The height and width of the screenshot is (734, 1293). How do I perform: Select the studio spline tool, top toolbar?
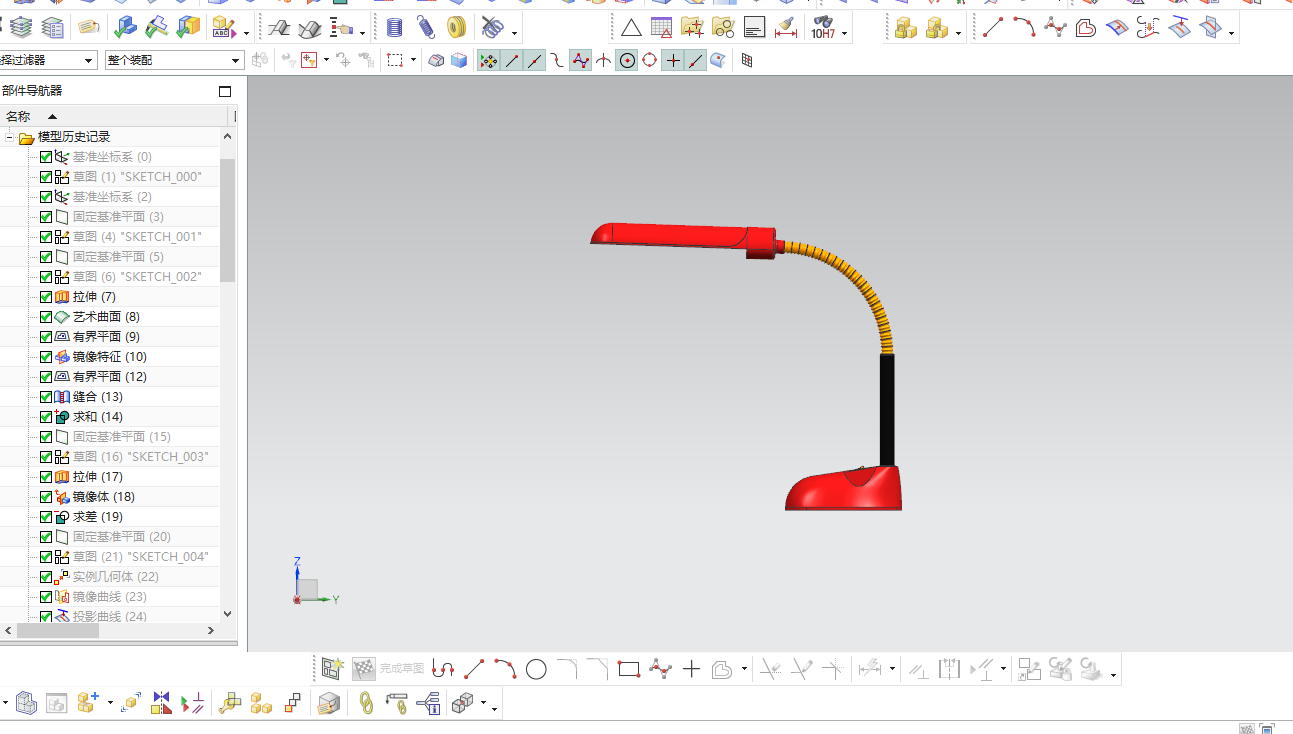1055,27
